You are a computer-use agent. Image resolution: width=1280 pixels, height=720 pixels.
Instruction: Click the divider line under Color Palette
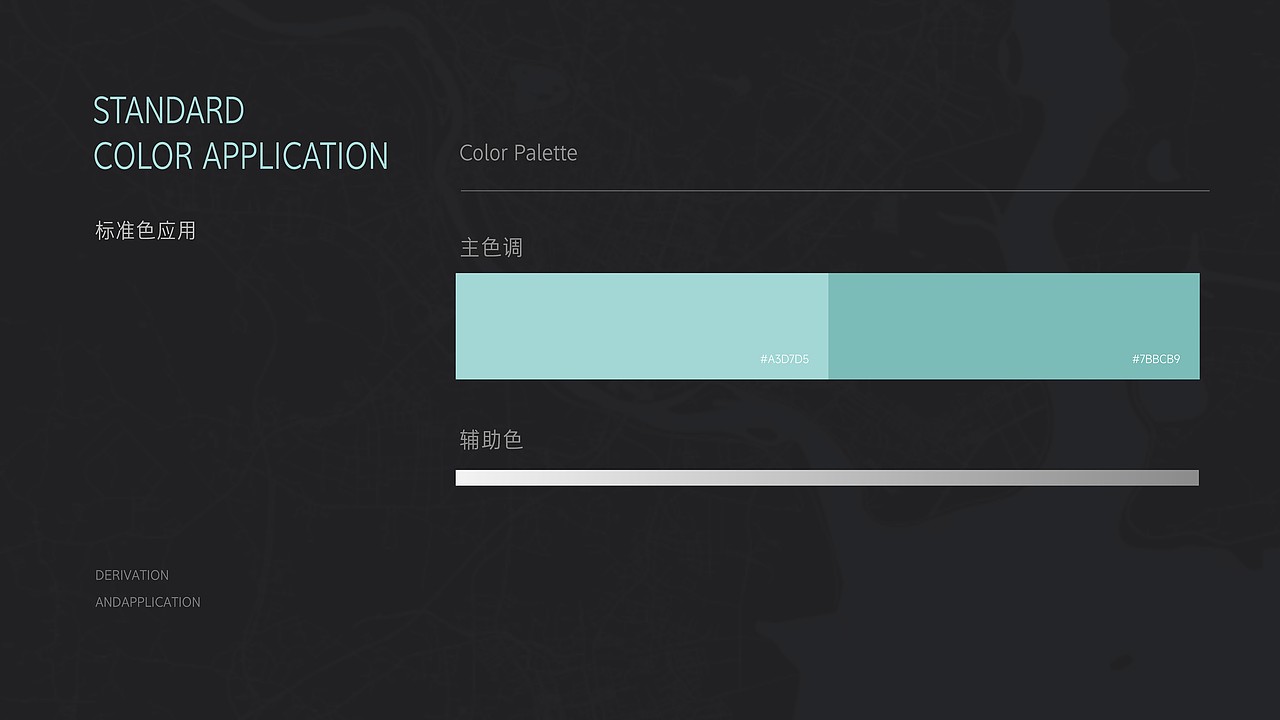tap(834, 190)
